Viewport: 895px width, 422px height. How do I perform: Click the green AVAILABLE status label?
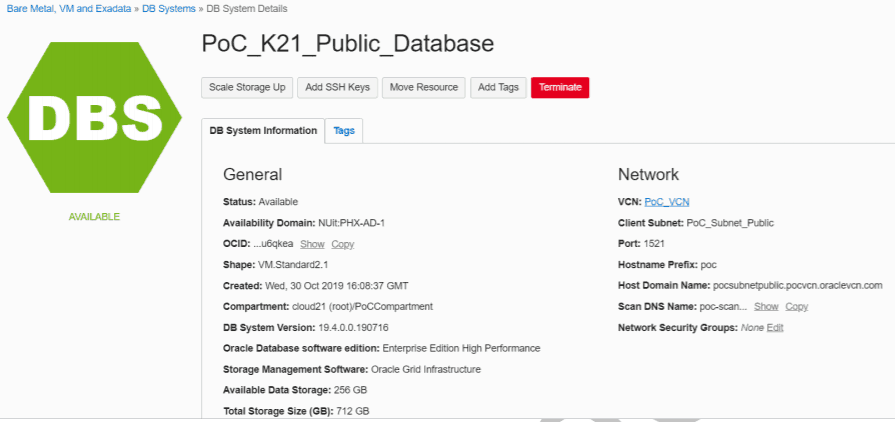(x=94, y=217)
